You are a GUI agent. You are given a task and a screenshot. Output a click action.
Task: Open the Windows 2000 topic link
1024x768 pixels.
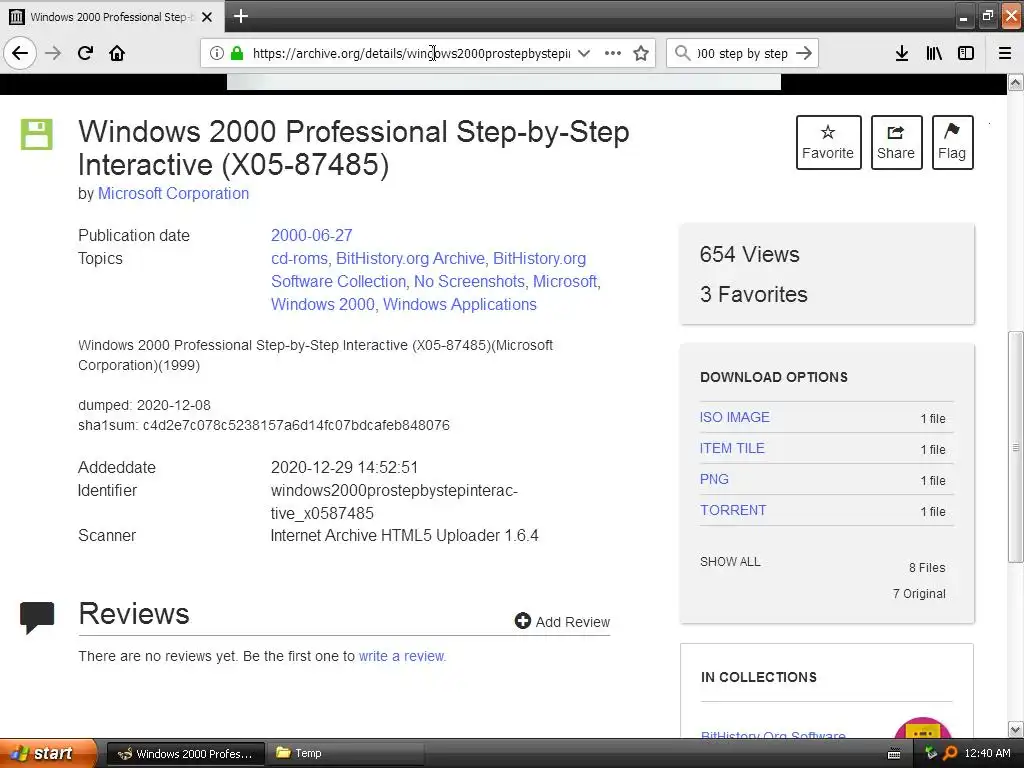point(323,304)
